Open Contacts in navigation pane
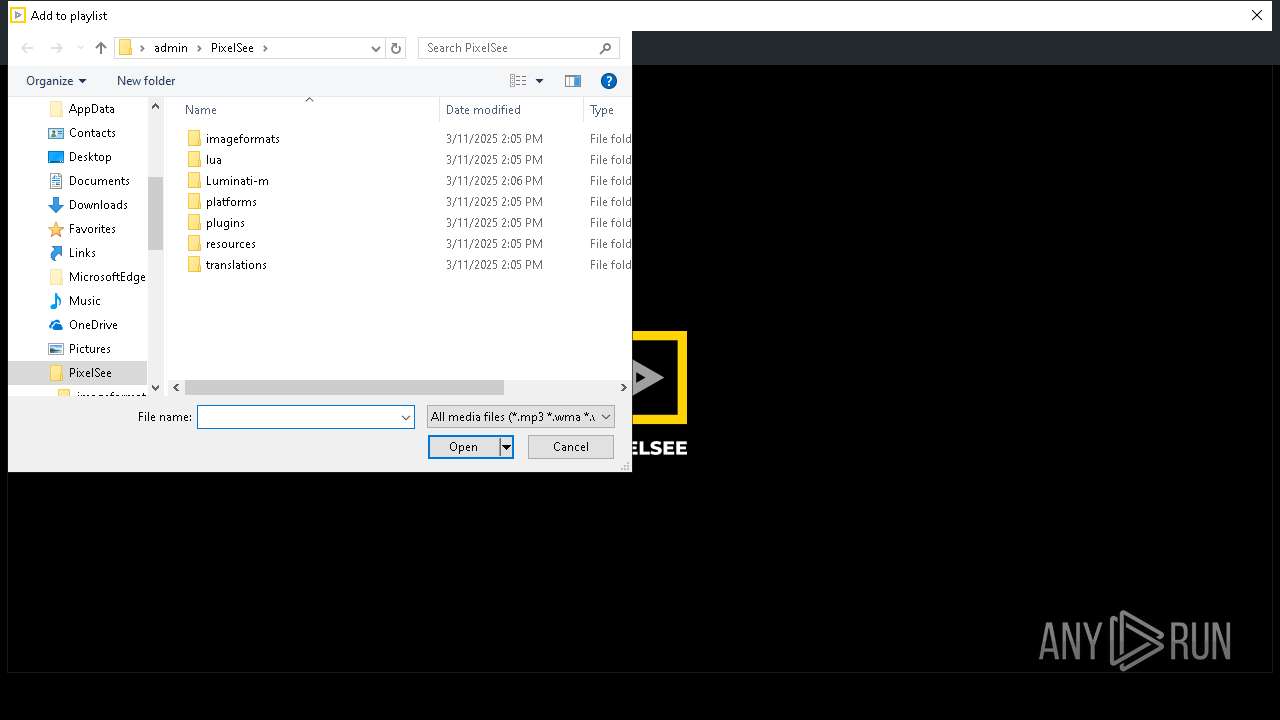The height and width of the screenshot is (720, 1280). (x=91, y=133)
